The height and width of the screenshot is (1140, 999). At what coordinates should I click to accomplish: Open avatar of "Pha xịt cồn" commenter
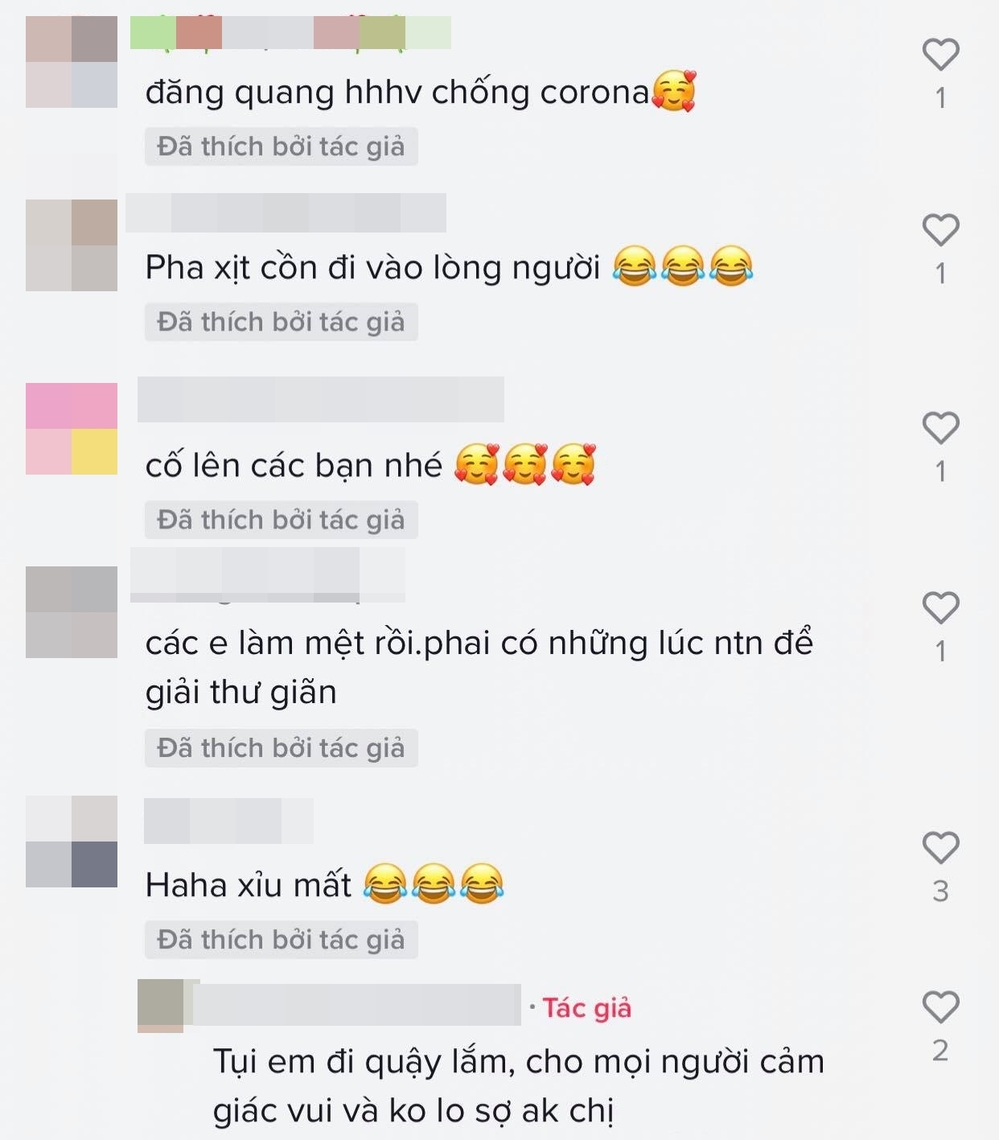pos(71,245)
